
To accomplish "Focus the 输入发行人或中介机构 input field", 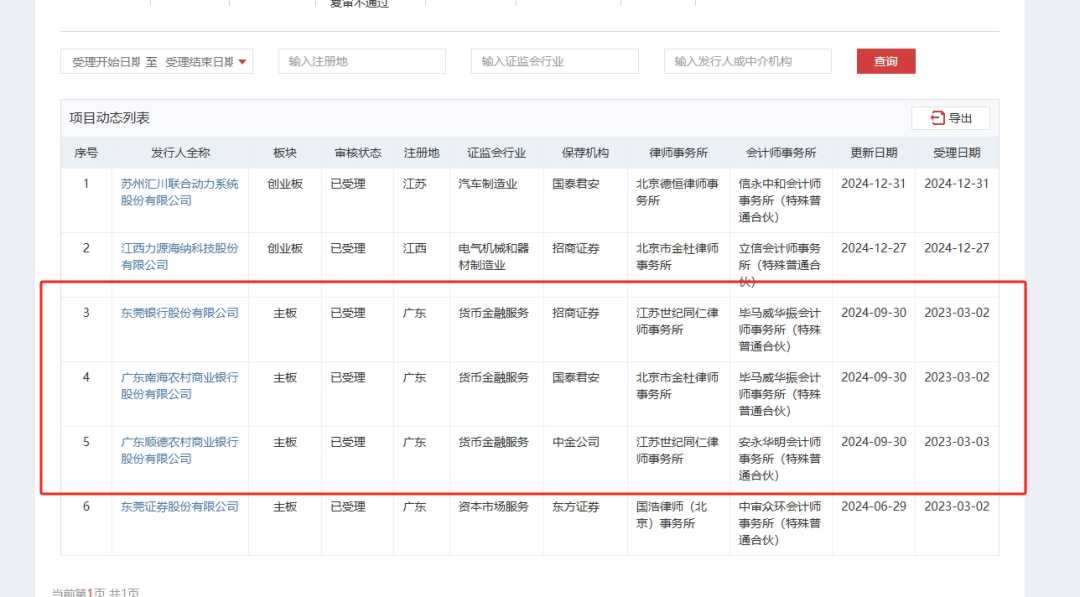I will pyautogui.click(x=748, y=61).
